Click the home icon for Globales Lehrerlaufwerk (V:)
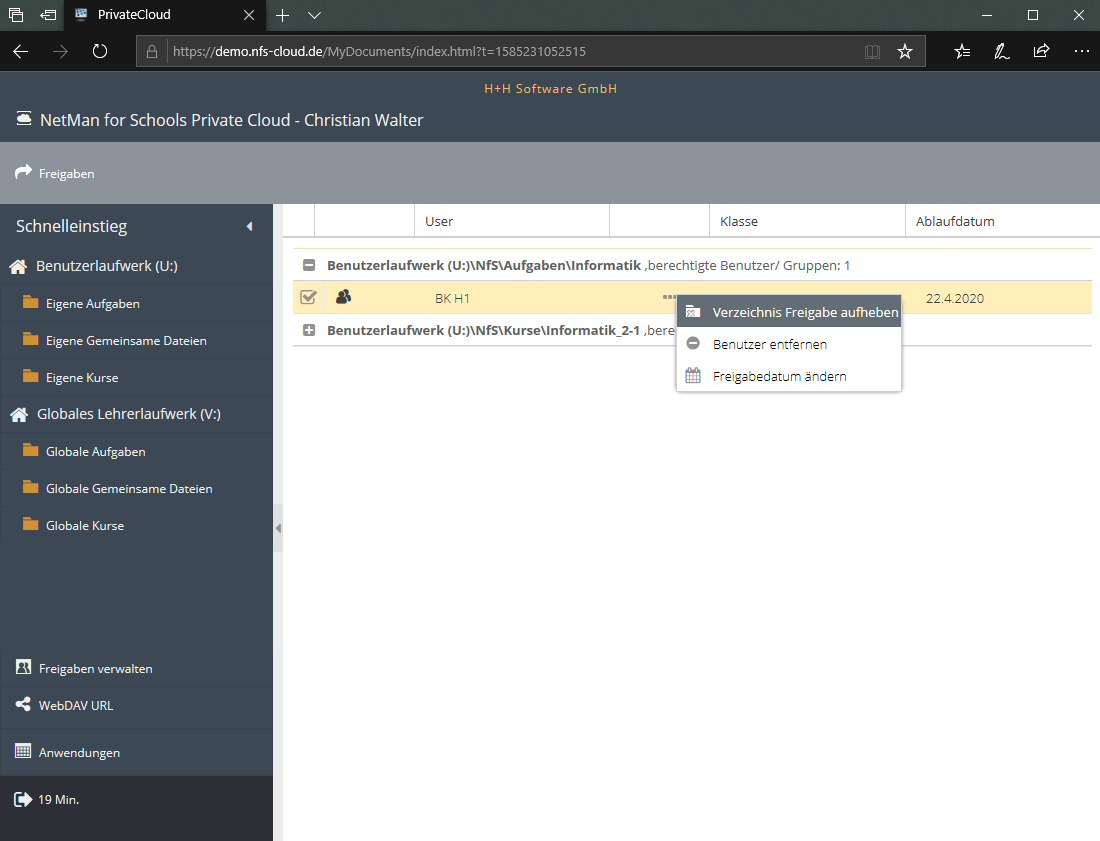1100x841 pixels. tap(19, 415)
